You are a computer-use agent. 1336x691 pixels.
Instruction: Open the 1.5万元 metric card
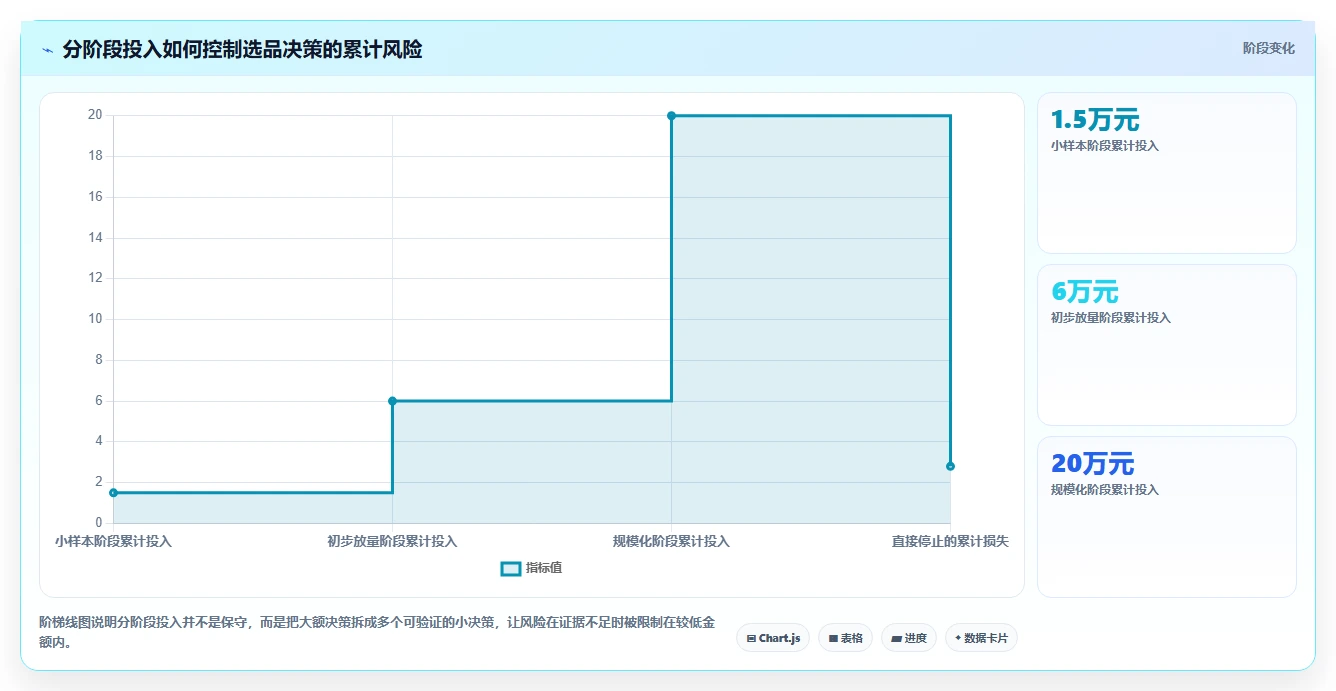coord(1167,173)
